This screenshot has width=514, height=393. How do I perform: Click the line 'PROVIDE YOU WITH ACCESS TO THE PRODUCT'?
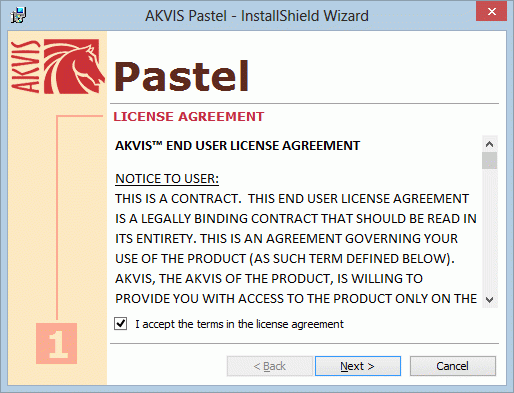[296, 299]
